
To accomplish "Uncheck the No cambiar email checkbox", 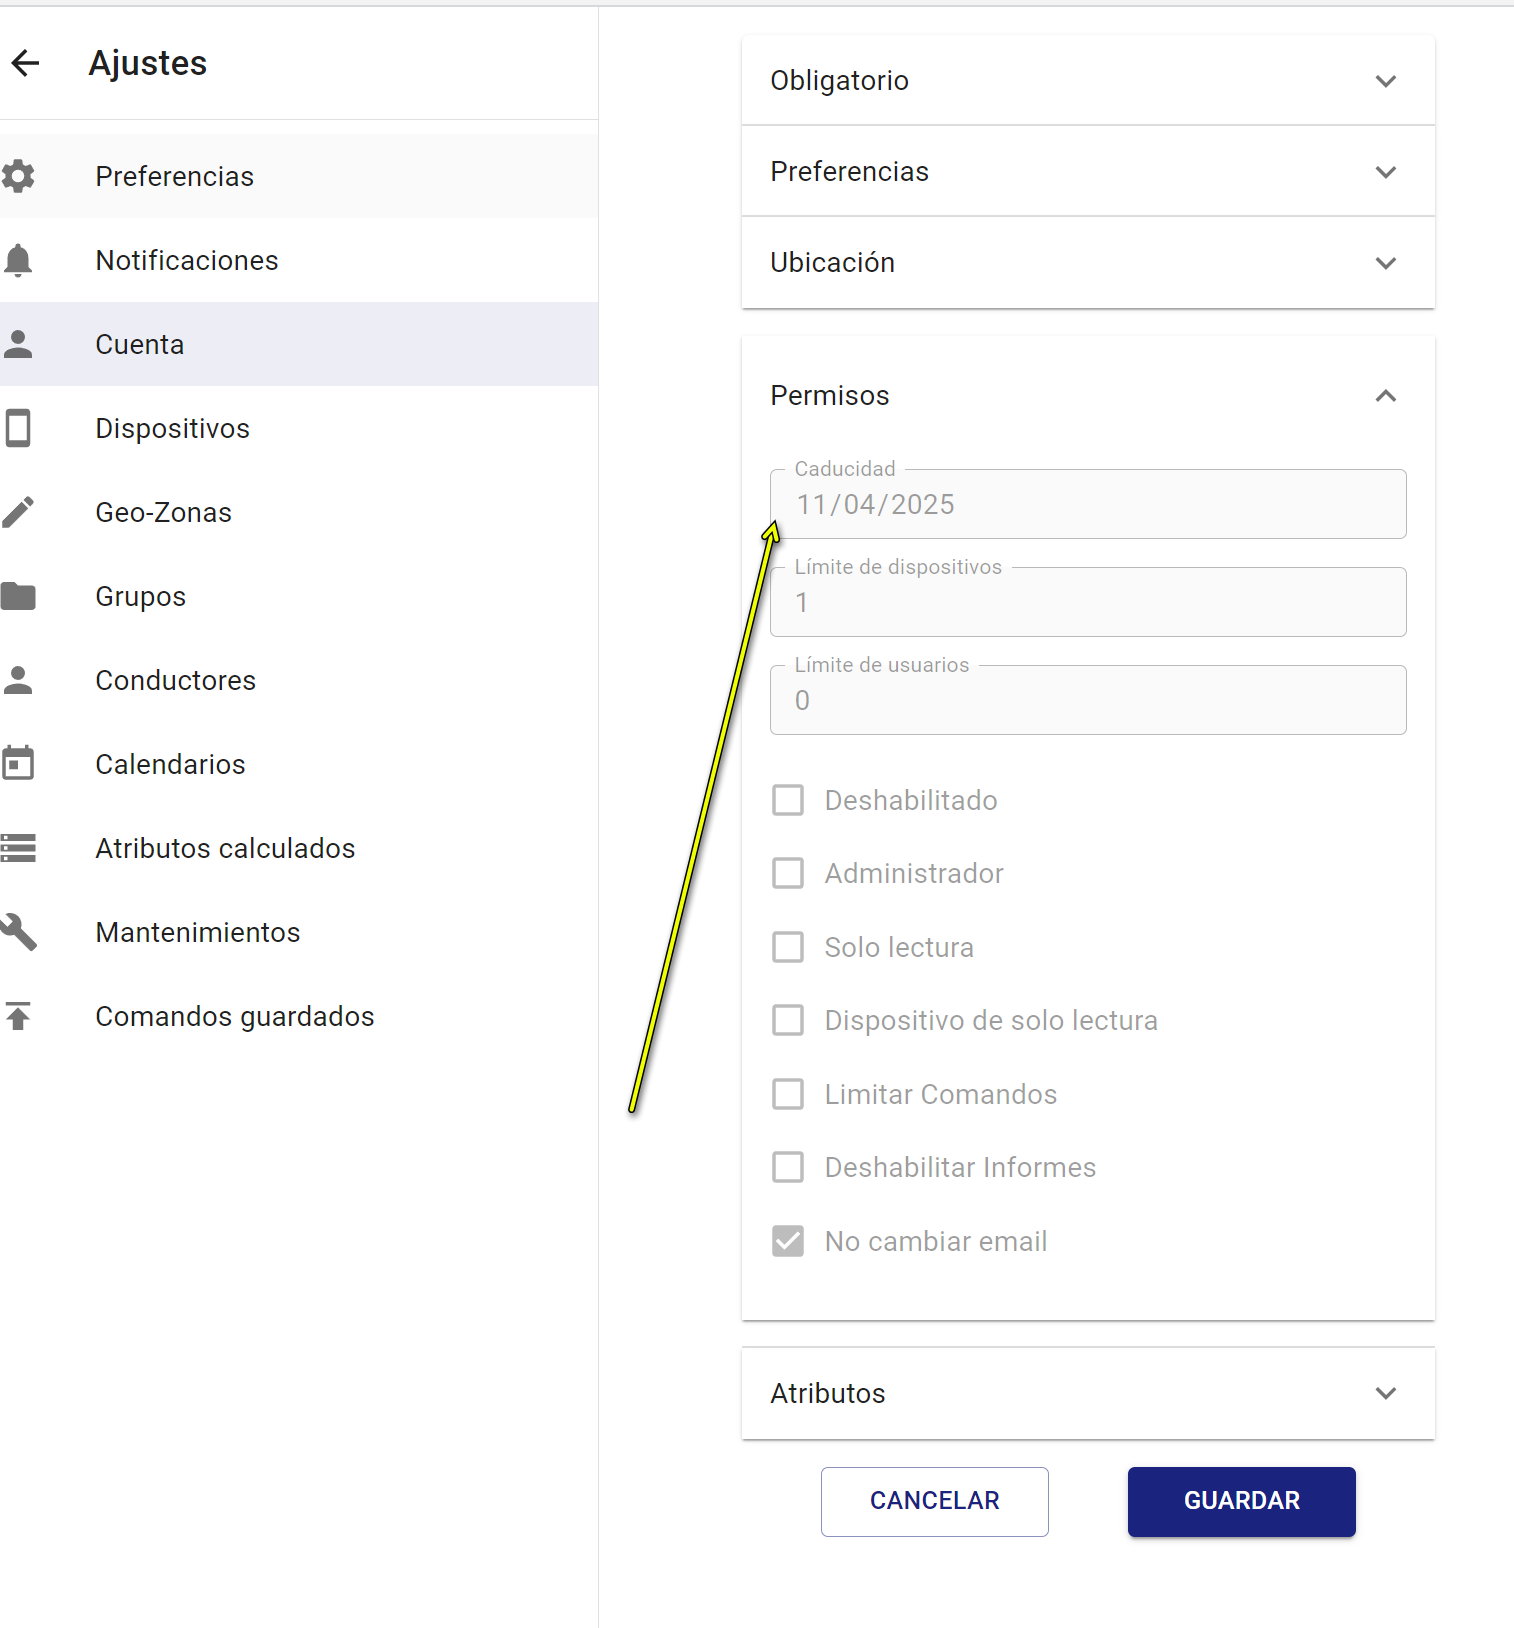I will pyautogui.click(x=788, y=1241).
